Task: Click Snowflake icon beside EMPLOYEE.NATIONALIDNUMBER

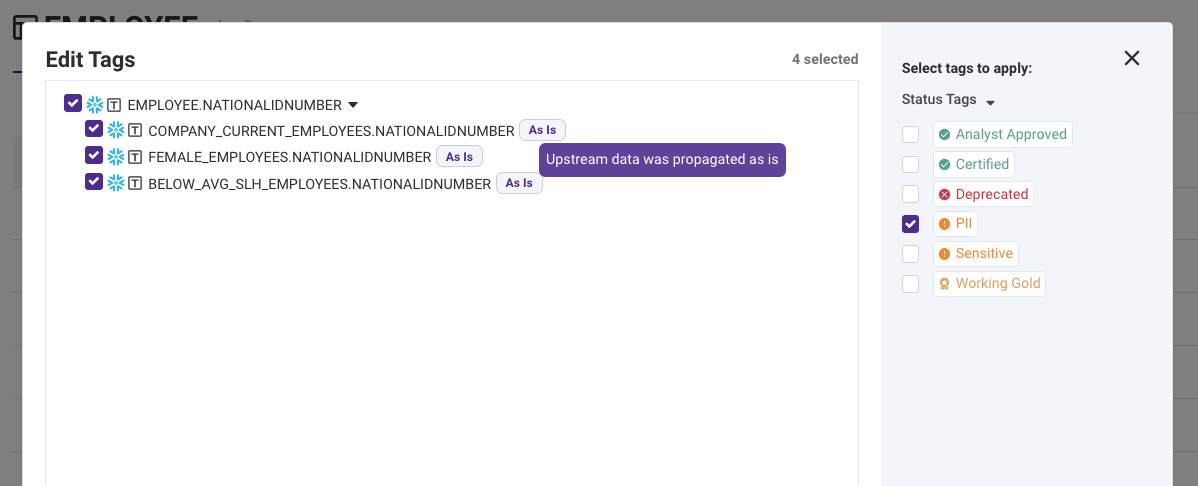Action: (95, 105)
